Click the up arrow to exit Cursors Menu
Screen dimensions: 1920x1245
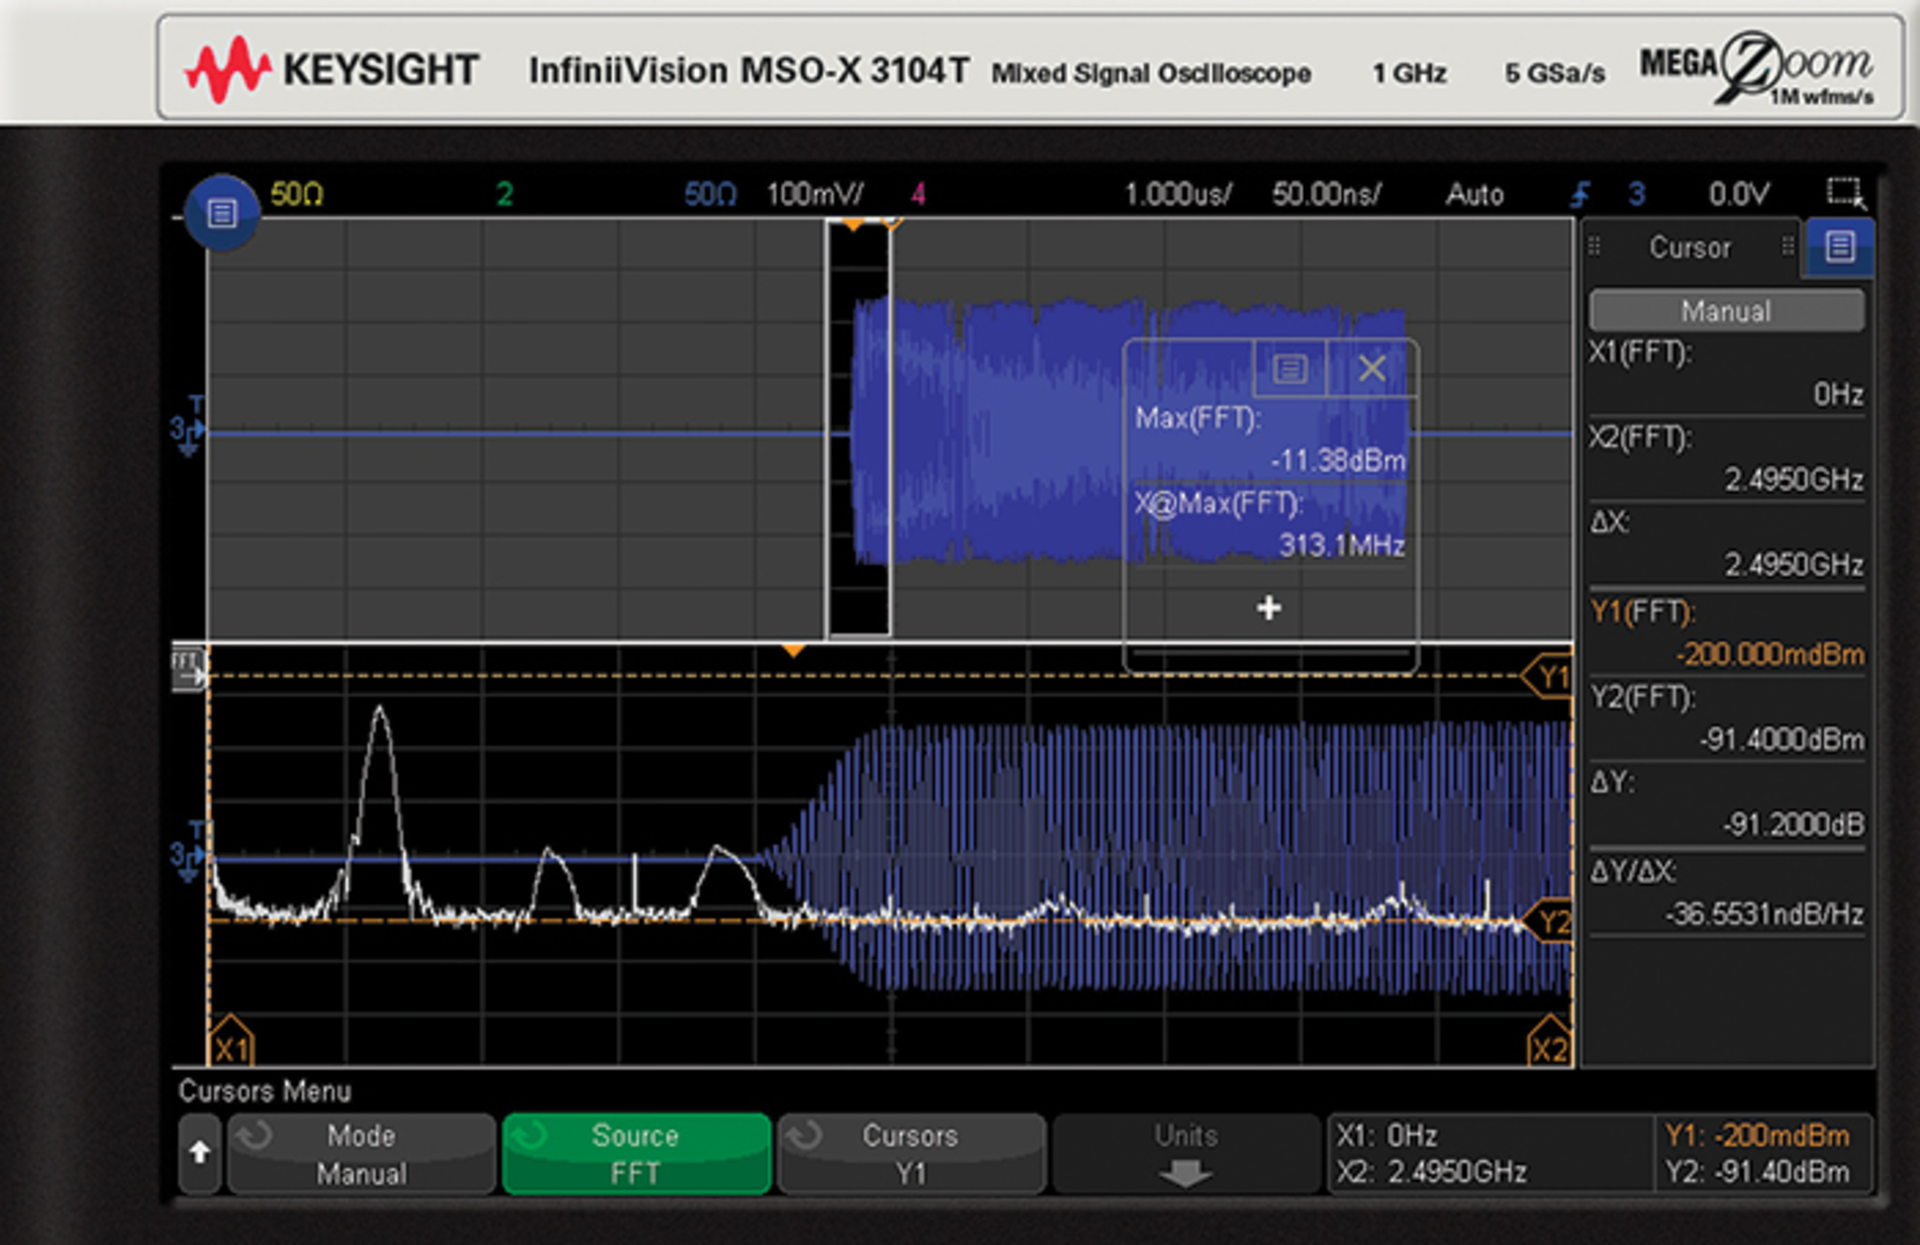[x=200, y=1153]
